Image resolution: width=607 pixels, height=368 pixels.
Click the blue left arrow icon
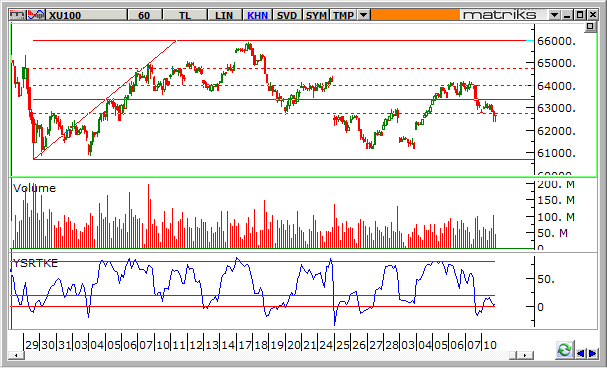click(580, 353)
